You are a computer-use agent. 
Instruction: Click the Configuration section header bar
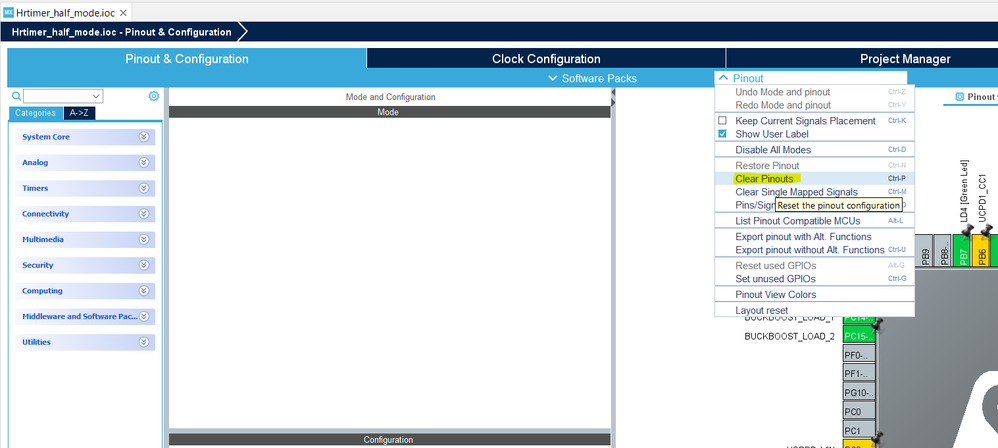tap(389, 440)
